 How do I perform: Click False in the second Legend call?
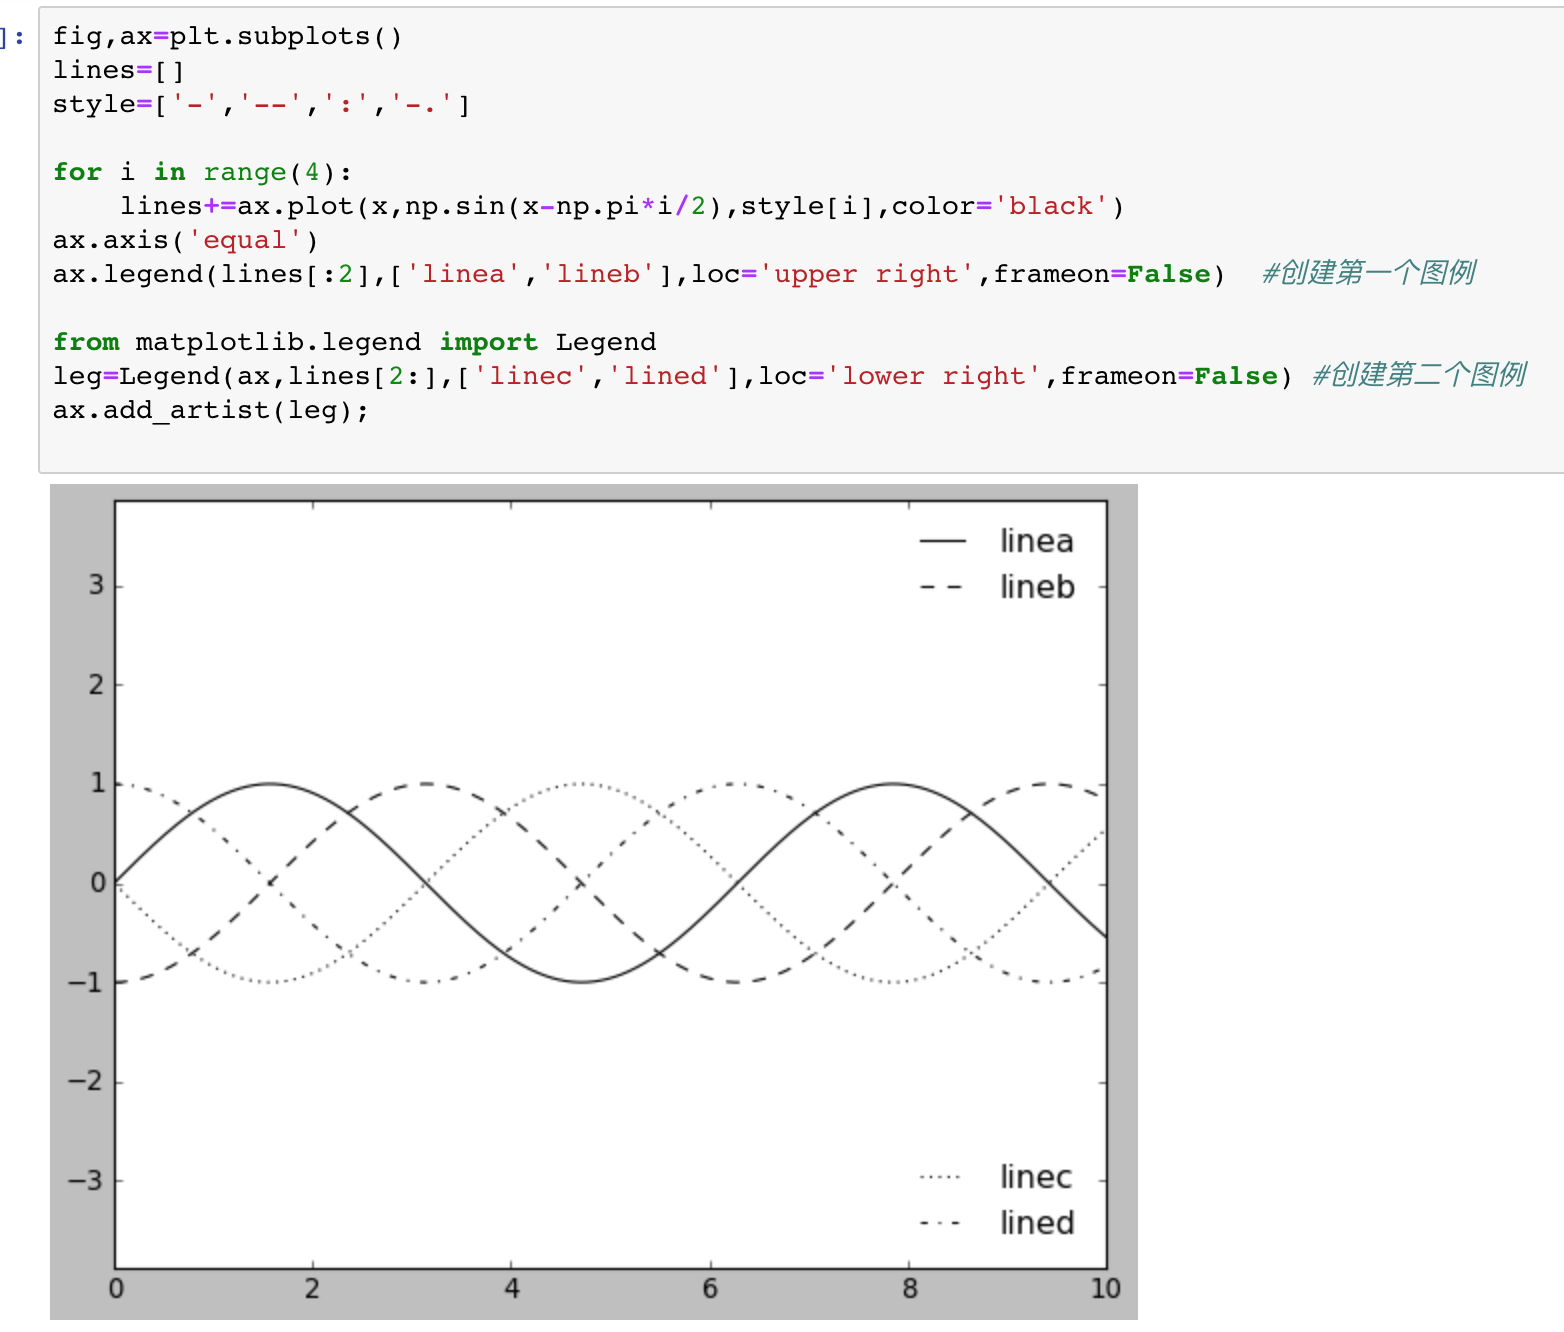[x=1237, y=375]
